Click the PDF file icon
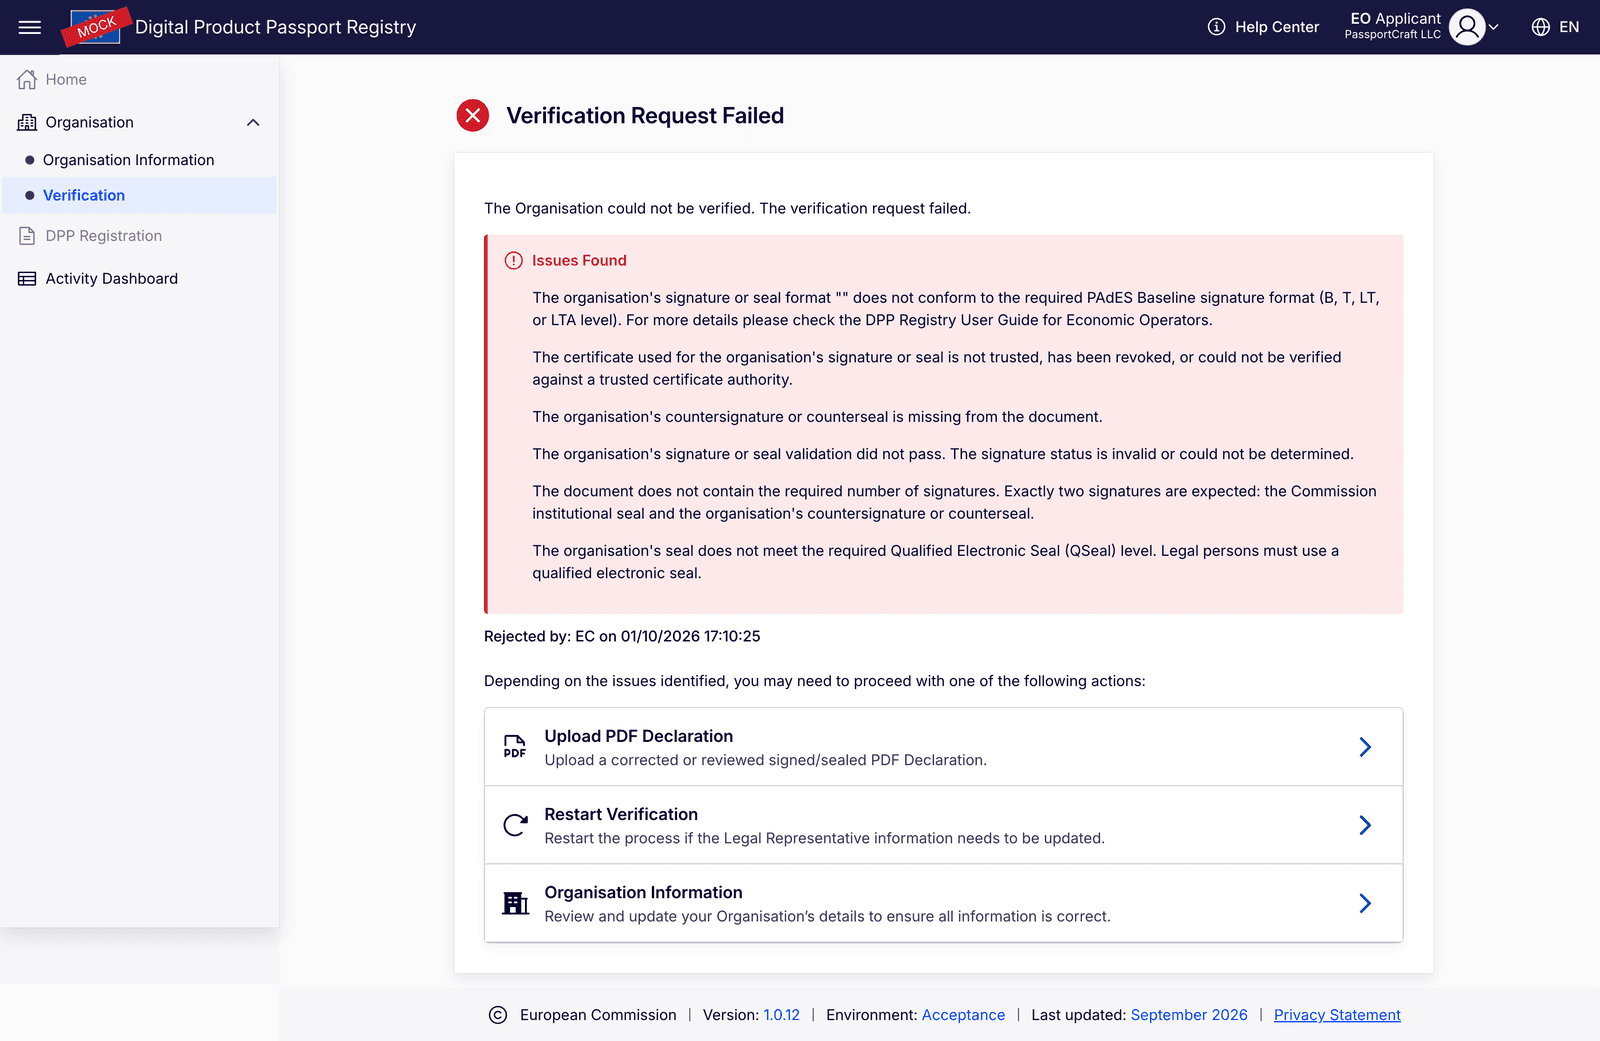The height and width of the screenshot is (1041, 1600). (x=515, y=747)
